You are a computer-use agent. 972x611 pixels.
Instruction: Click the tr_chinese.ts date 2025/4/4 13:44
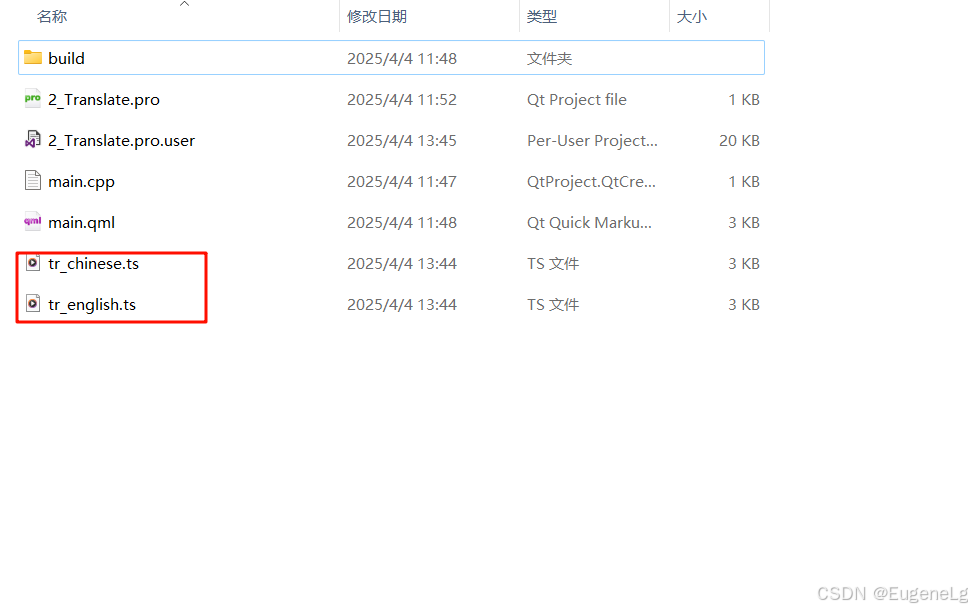402,263
